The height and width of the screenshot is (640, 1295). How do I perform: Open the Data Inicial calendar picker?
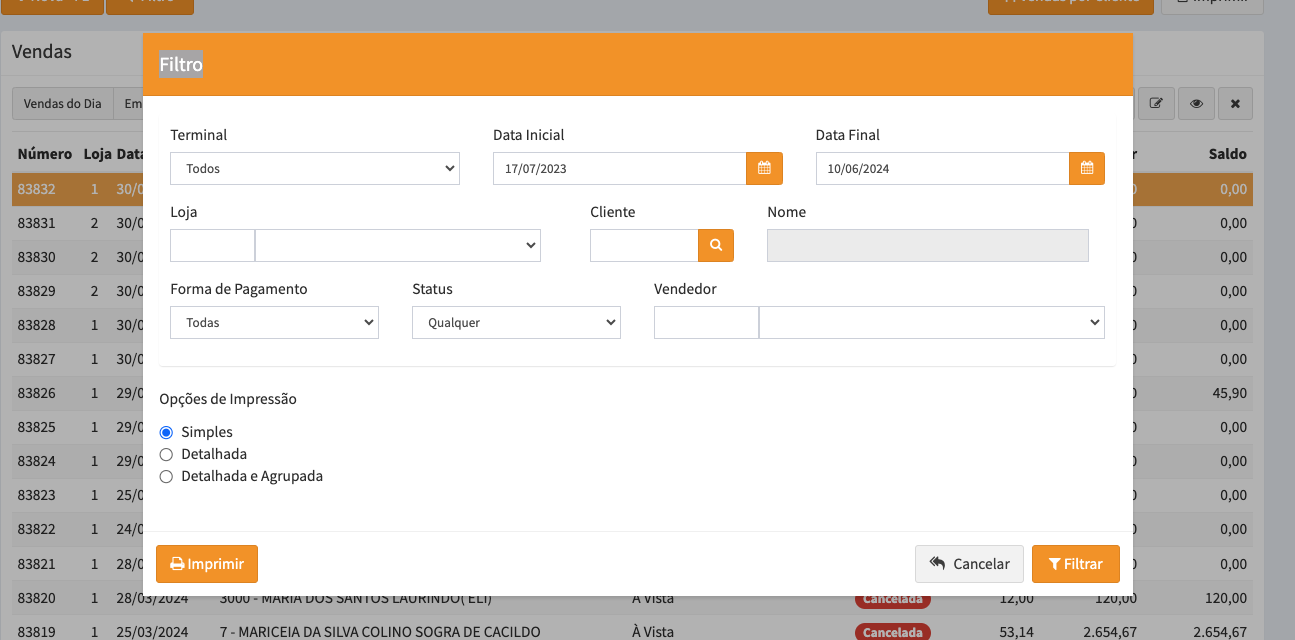tap(764, 169)
